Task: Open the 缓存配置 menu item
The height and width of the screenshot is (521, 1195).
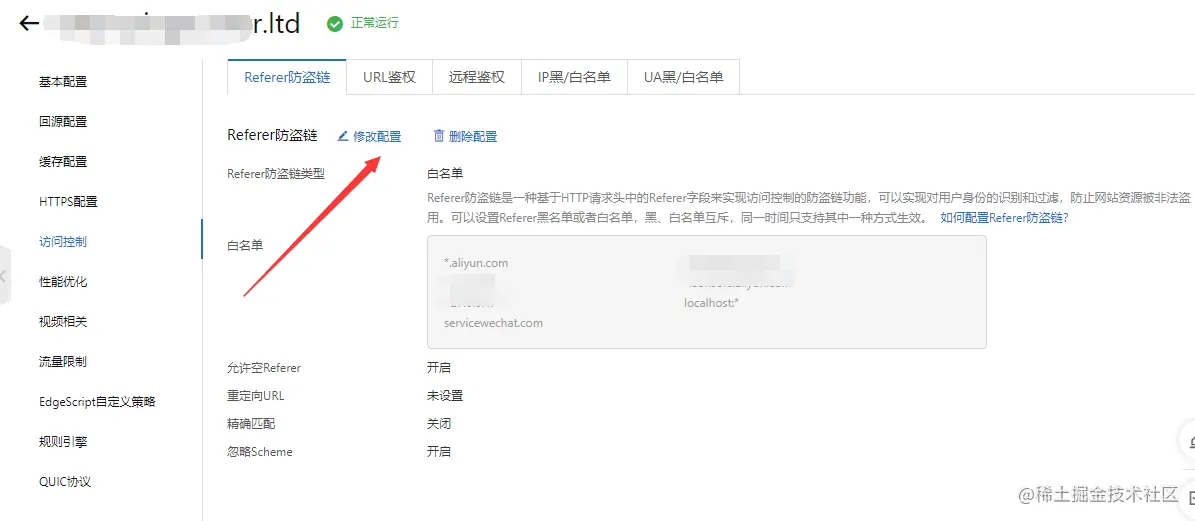Action: click(63, 161)
